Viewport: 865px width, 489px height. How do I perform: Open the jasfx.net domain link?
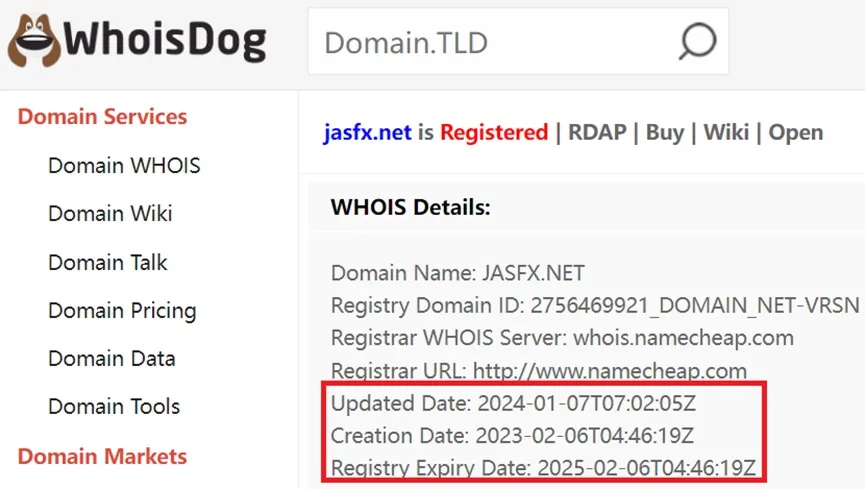point(367,132)
